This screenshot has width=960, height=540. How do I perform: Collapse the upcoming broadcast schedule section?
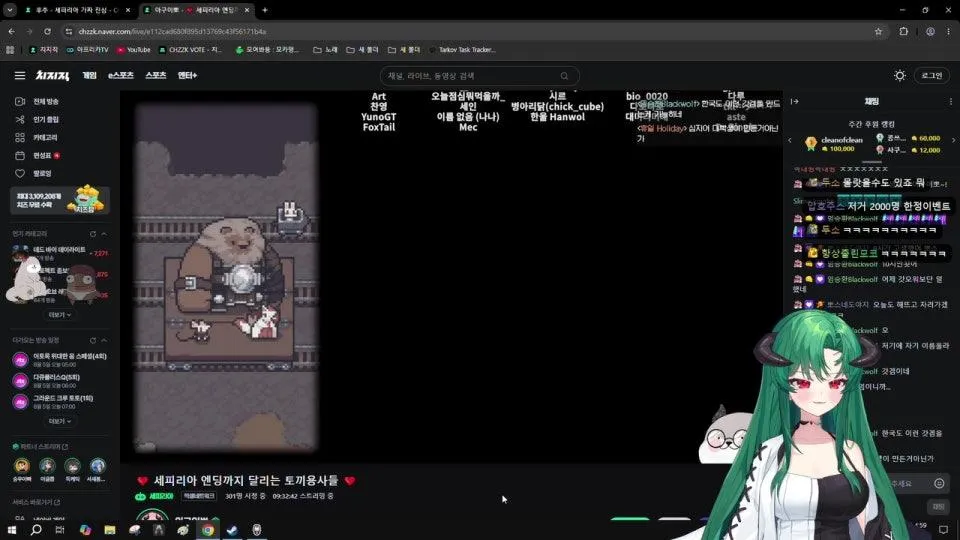point(104,340)
